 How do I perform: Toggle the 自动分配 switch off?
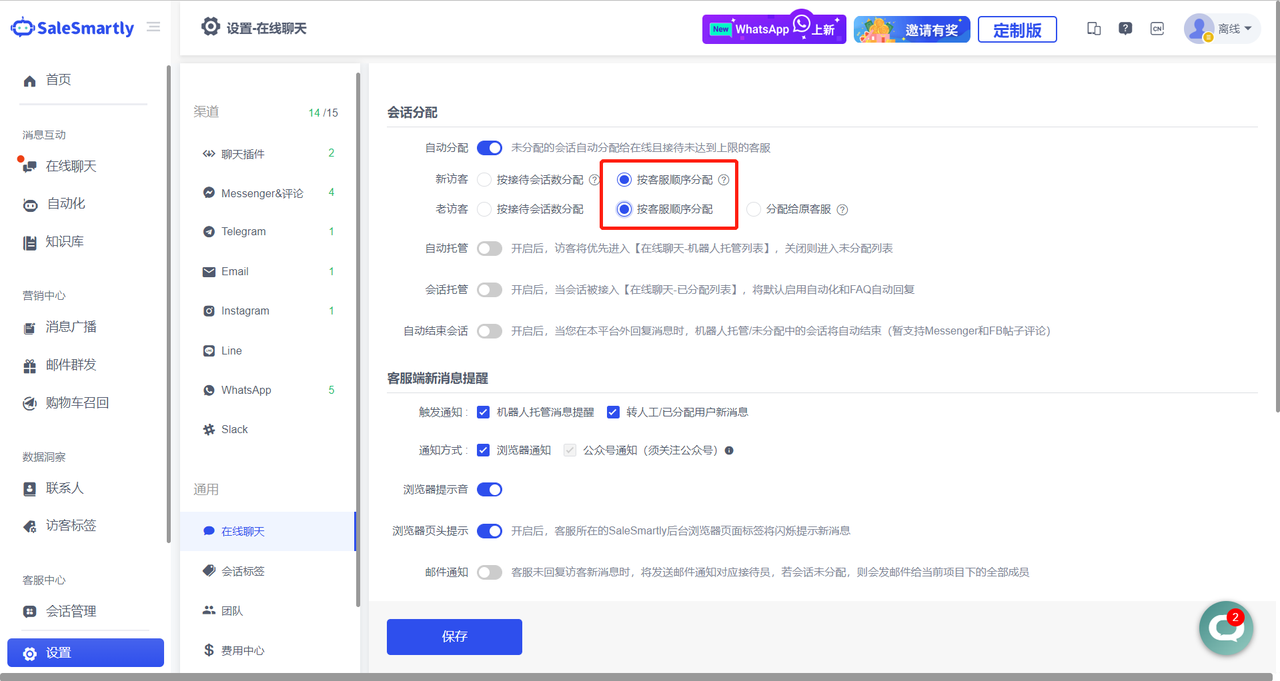(x=489, y=148)
